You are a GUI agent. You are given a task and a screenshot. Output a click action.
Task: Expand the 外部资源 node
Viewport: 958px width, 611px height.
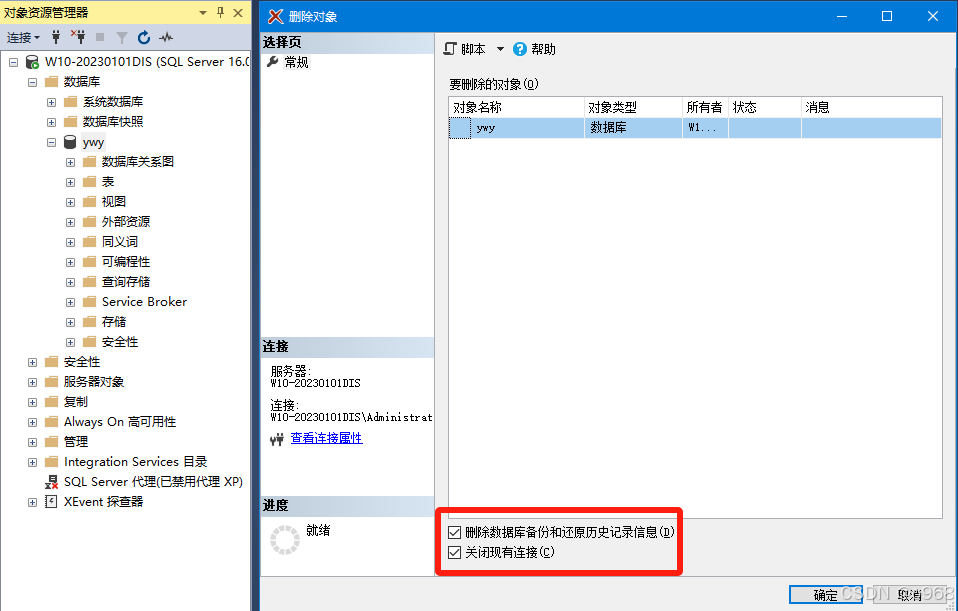point(70,222)
